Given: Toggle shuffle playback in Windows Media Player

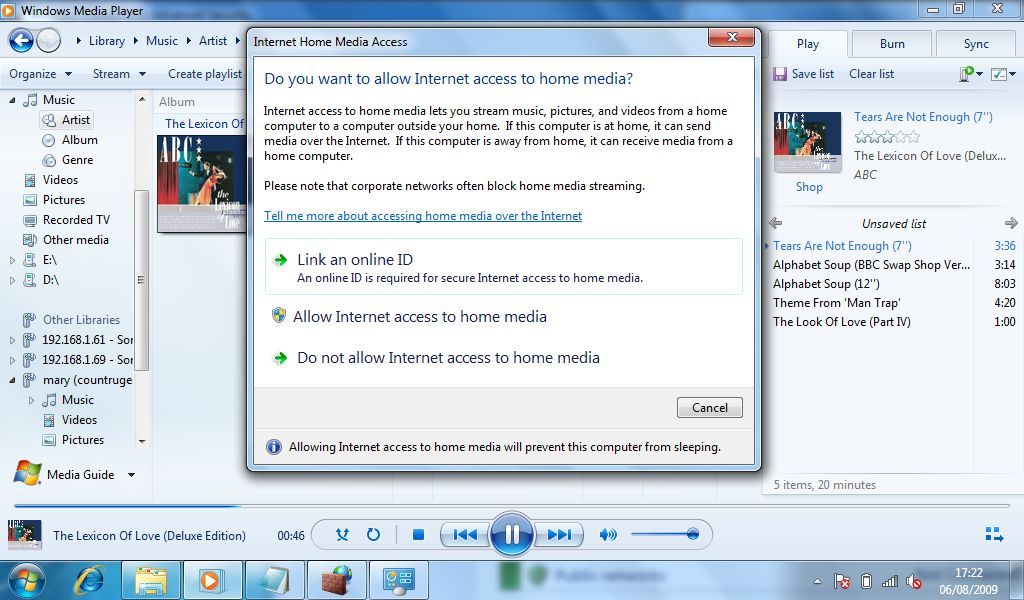Looking at the screenshot, I should pyautogui.click(x=340, y=535).
